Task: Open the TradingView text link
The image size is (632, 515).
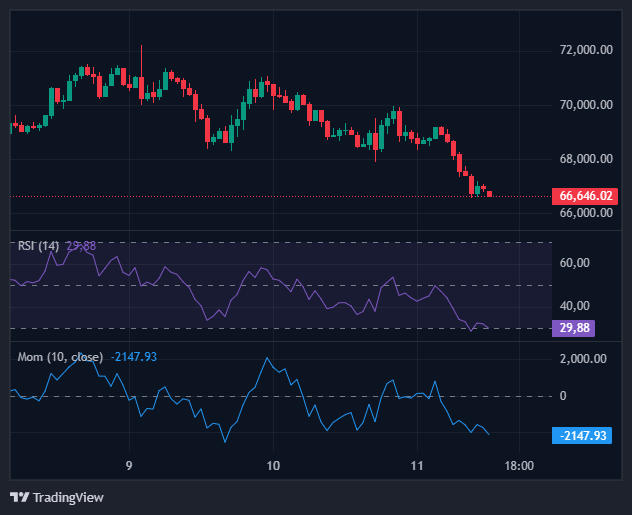Action: coord(68,497)
